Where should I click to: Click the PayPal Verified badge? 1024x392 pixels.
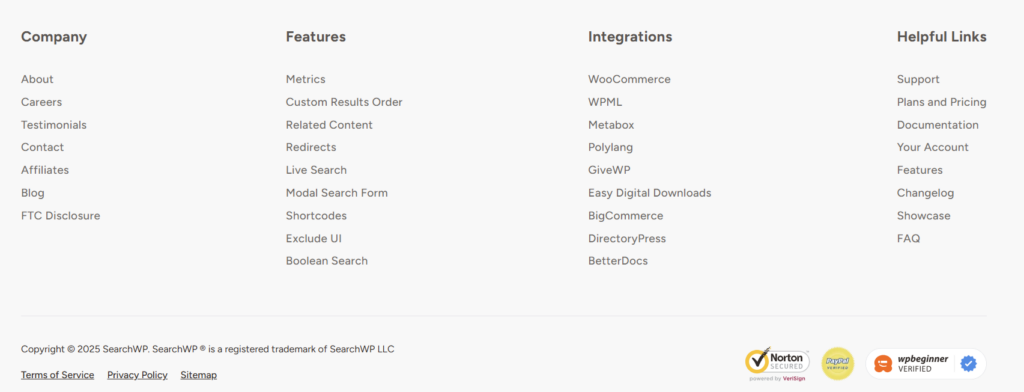pos(838,363)
